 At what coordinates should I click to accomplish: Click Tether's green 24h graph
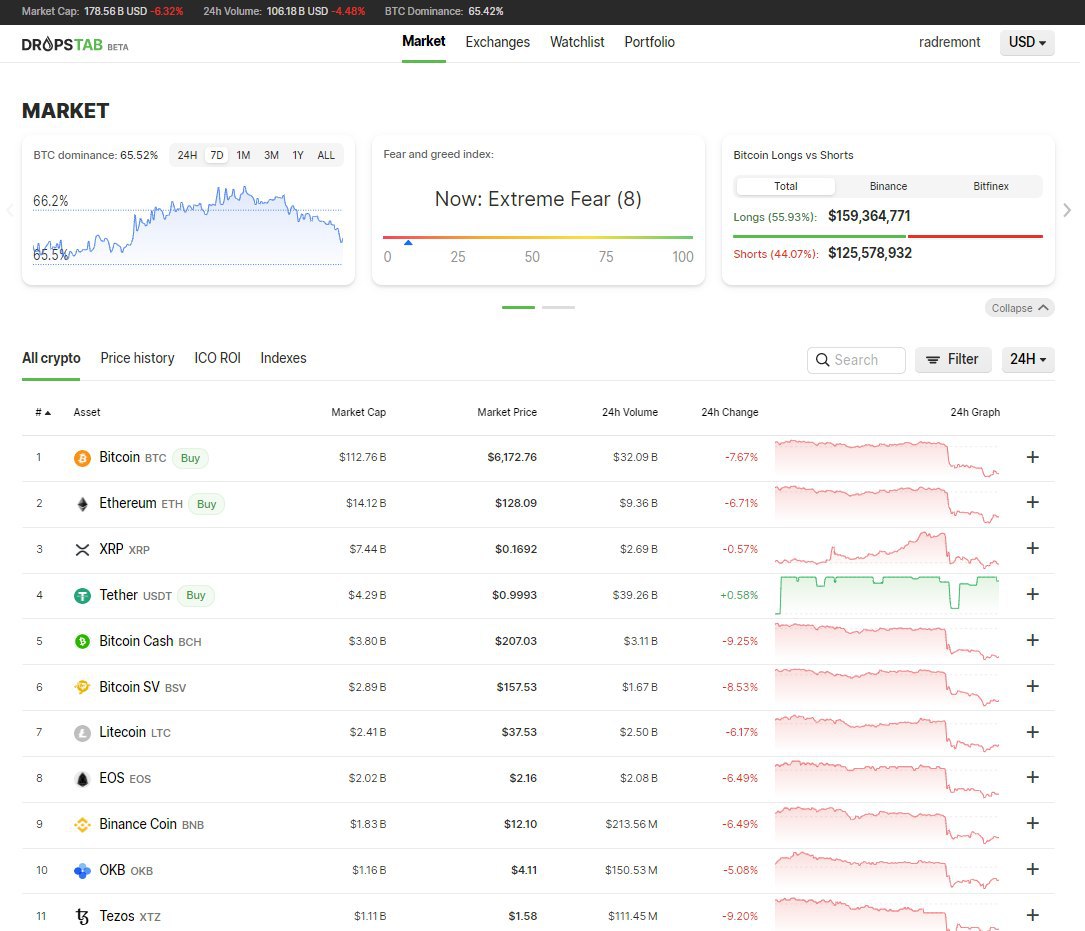(888, 595)
